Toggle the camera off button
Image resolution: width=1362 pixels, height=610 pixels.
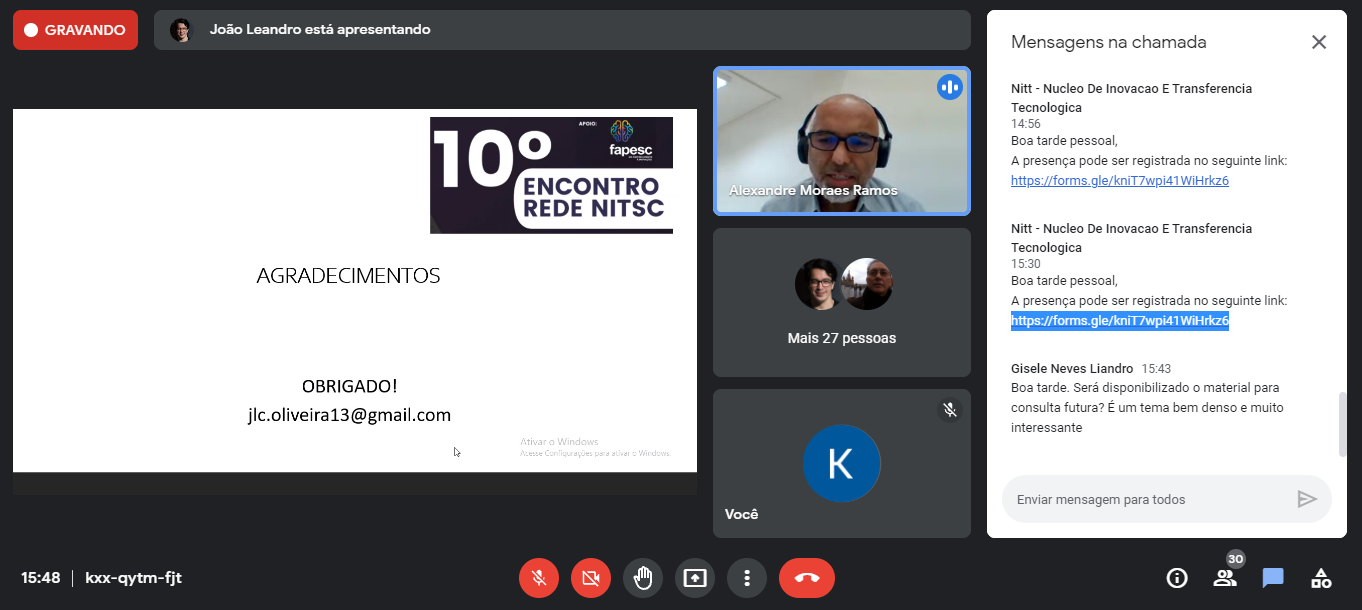[591, 578]
